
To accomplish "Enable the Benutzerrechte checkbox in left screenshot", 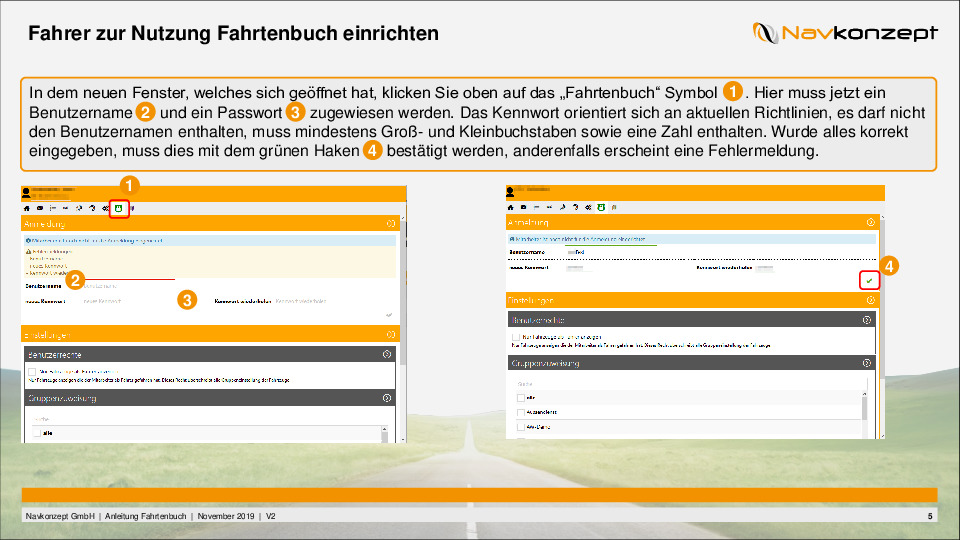I will 32,371.
